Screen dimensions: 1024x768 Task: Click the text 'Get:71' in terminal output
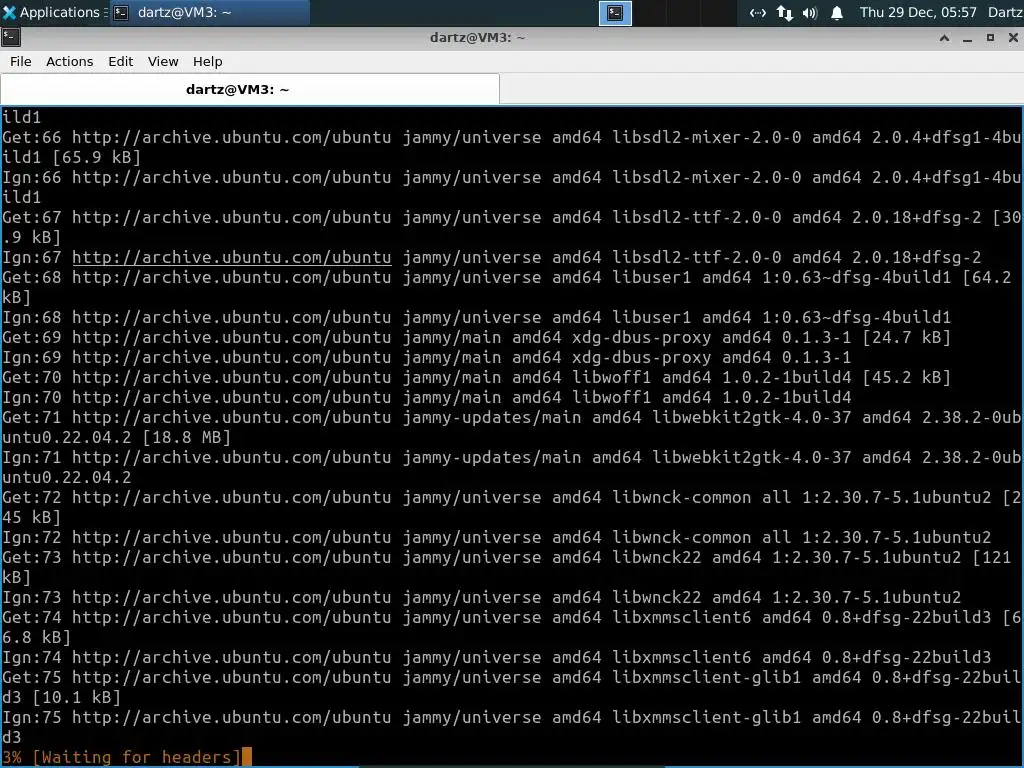(x=31, y=417)
